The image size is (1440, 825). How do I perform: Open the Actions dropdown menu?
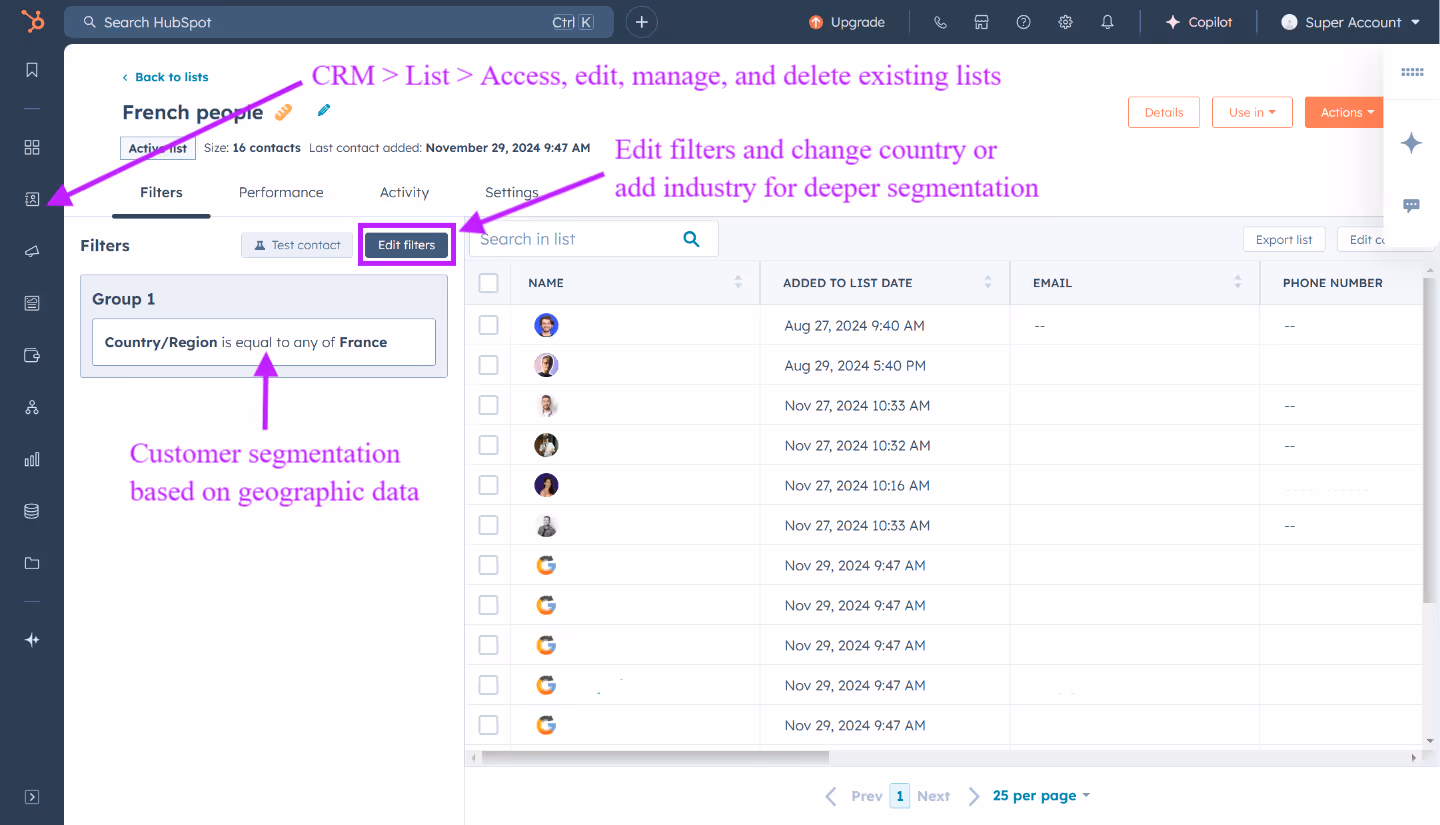coord(1344,112)
